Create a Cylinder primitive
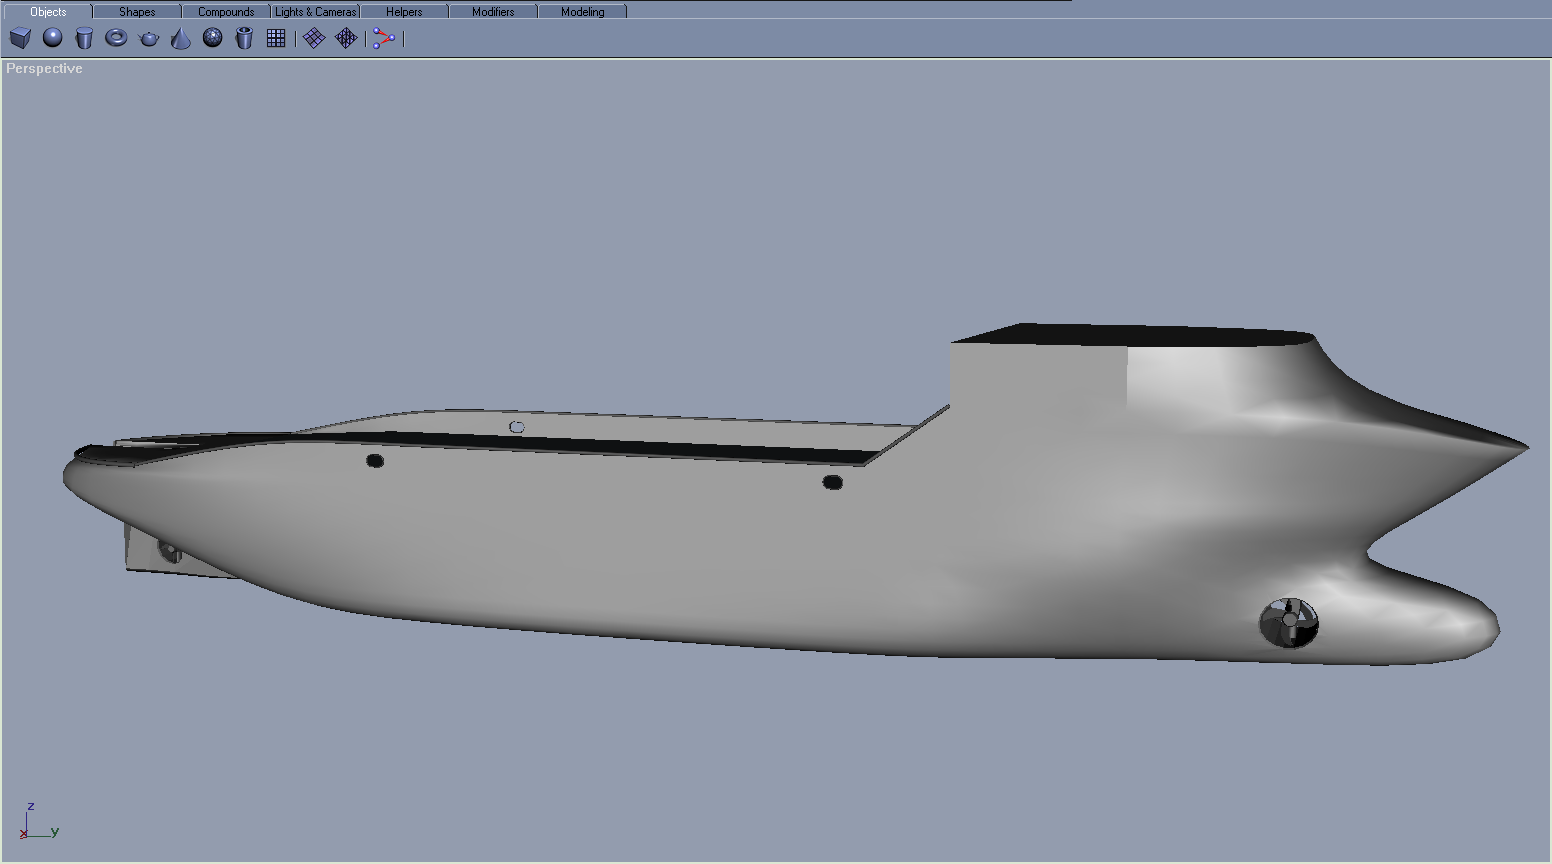 pyautogui.click(x=84, y=38)
